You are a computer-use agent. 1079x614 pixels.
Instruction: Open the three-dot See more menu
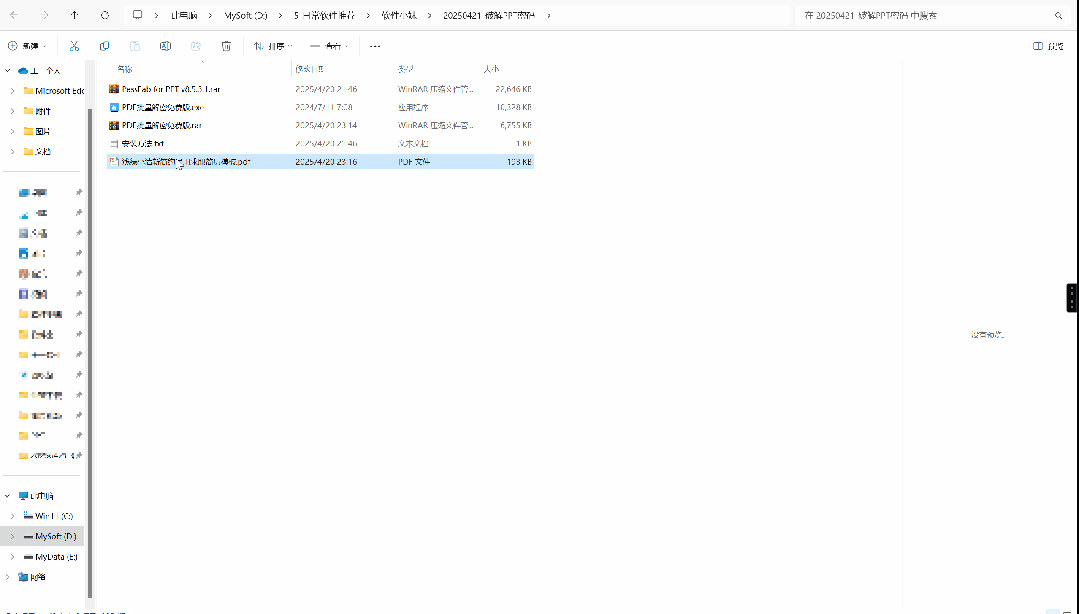(x=375, y=46)
